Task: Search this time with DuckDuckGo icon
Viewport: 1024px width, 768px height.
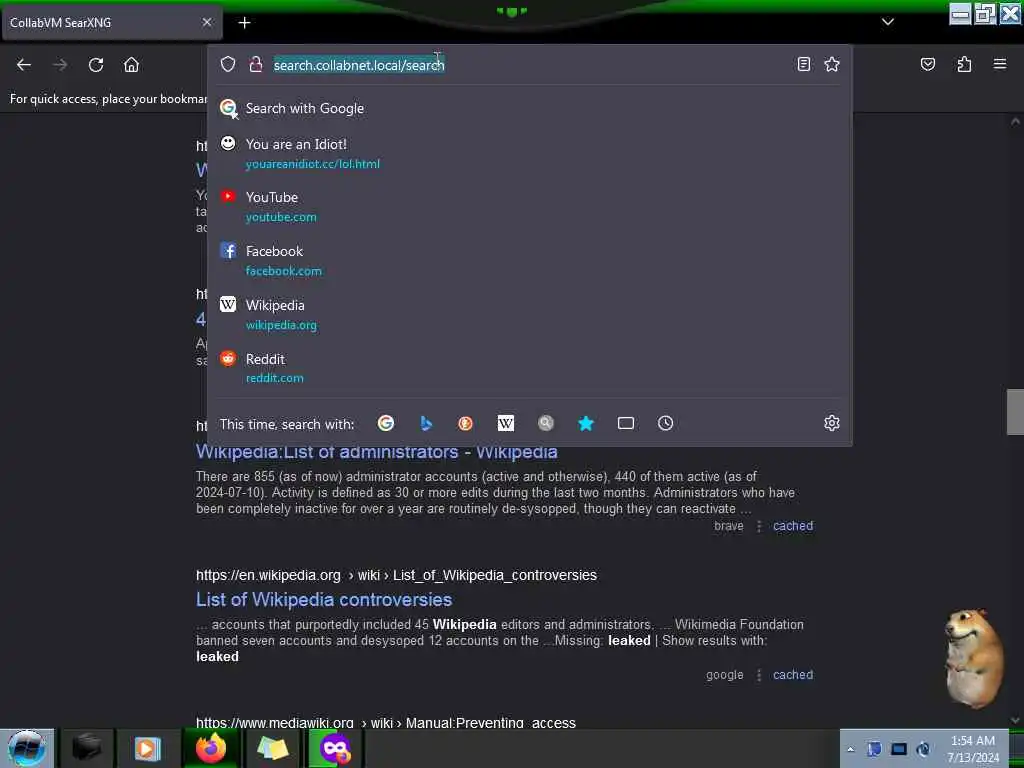Action: click(x=466, y=423)
